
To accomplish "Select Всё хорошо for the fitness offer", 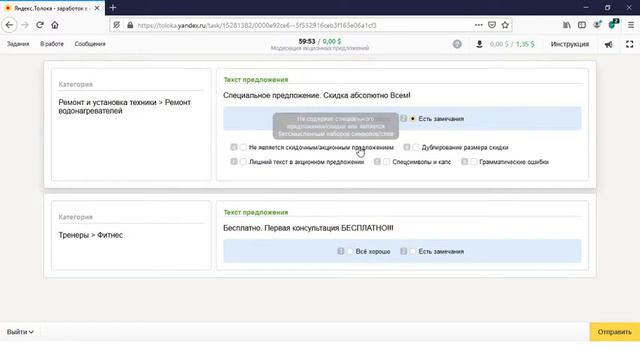I will pyautogui.click(x=350, y=251).
